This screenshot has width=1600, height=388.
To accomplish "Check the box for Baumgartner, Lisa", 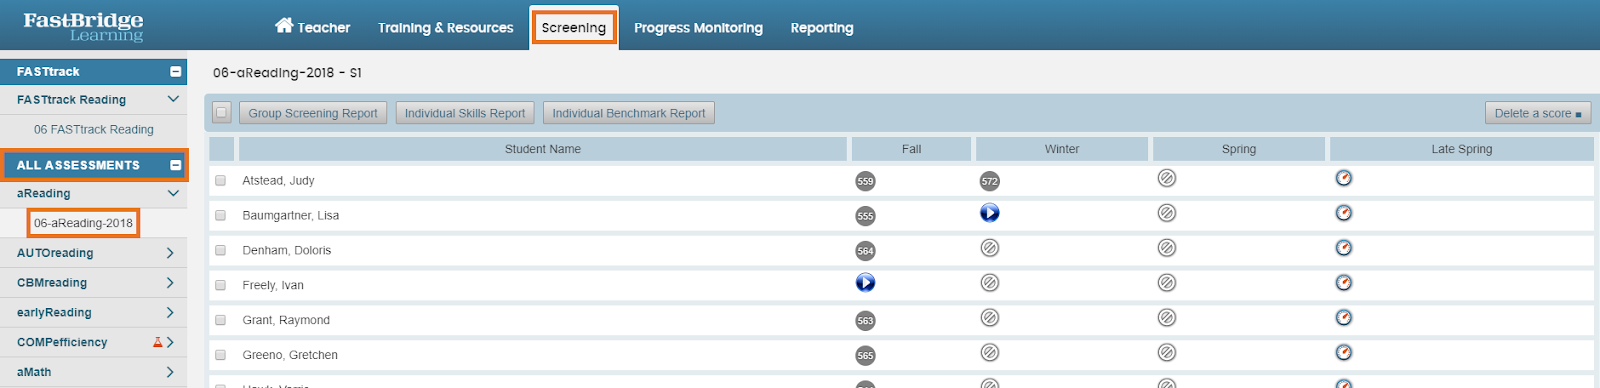I will click(x=220, y=216).
